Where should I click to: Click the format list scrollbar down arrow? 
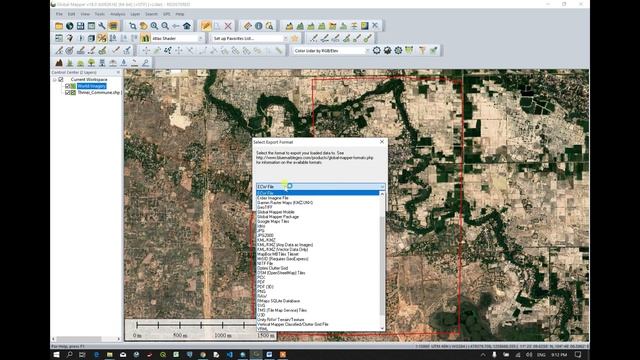(382, 328)
